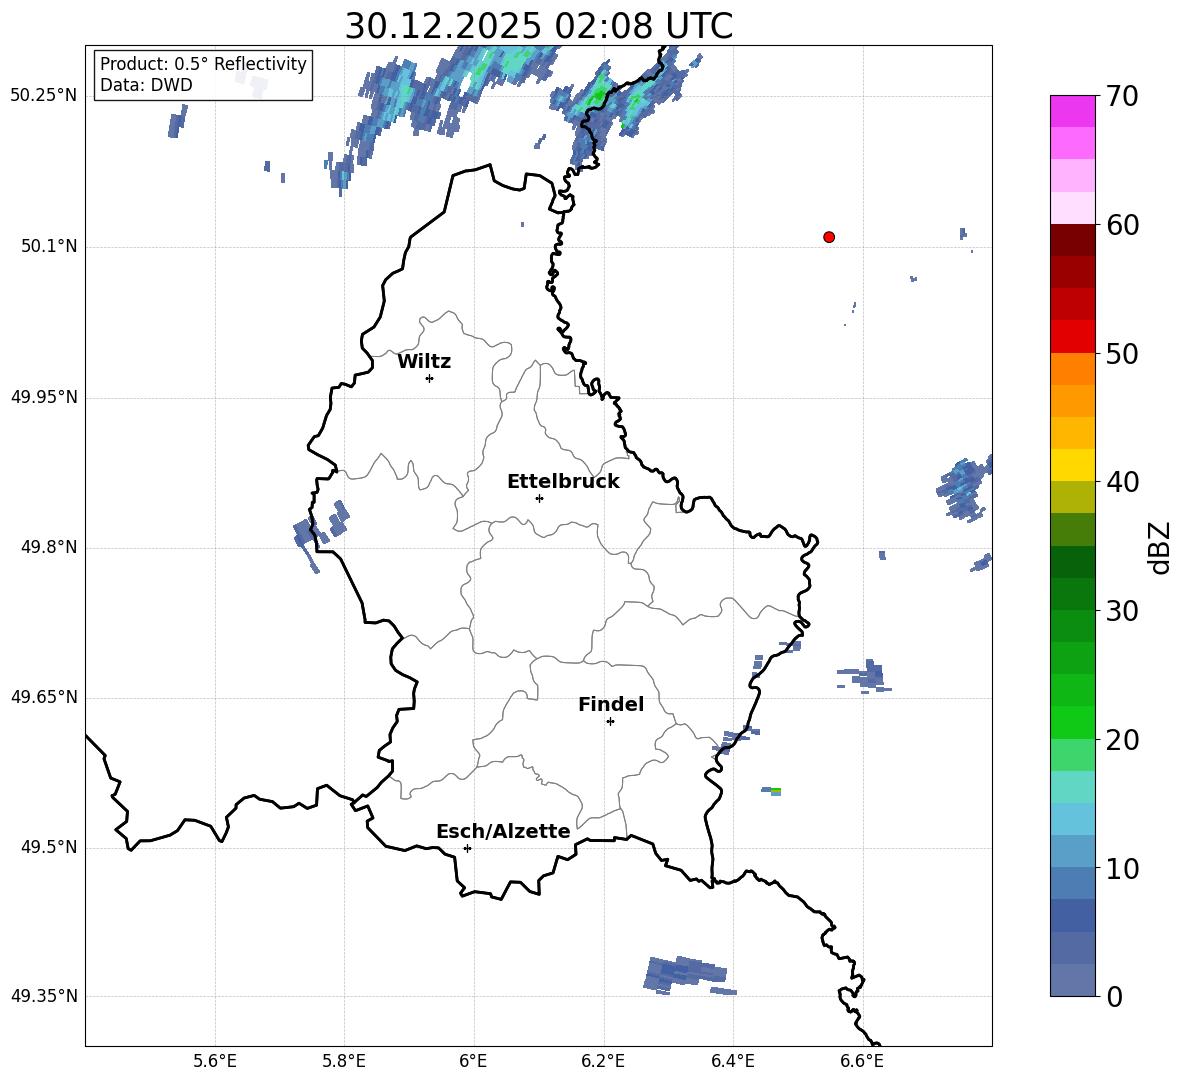The height and width of the screenshot is (1081, 1184).
Task: Click the magenta top colorbar segment
Action: coord(1072,111)
